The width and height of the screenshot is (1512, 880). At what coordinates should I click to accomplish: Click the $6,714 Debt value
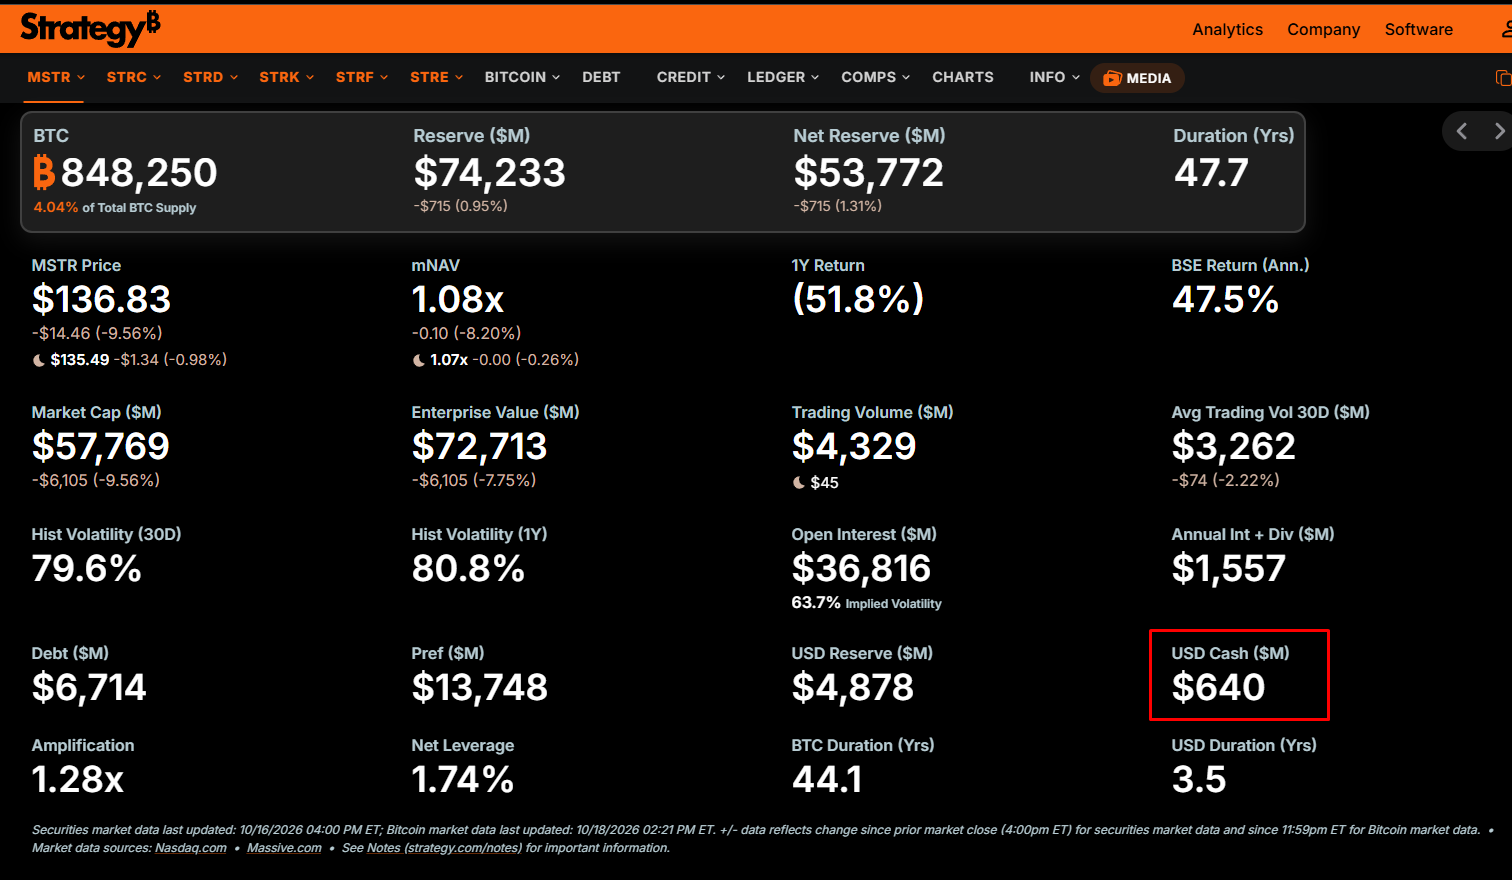pyautogui.click(x=89, y=687)
